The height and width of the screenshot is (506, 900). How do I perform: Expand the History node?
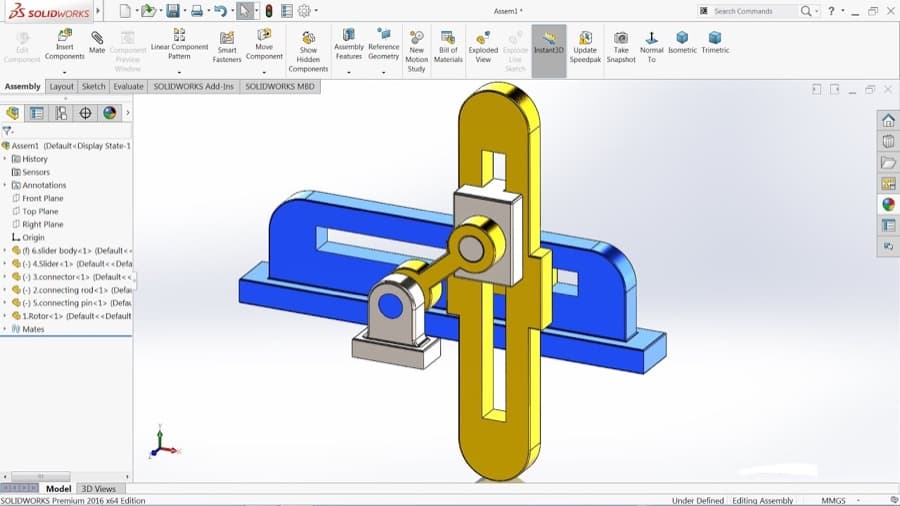[5, 158]
